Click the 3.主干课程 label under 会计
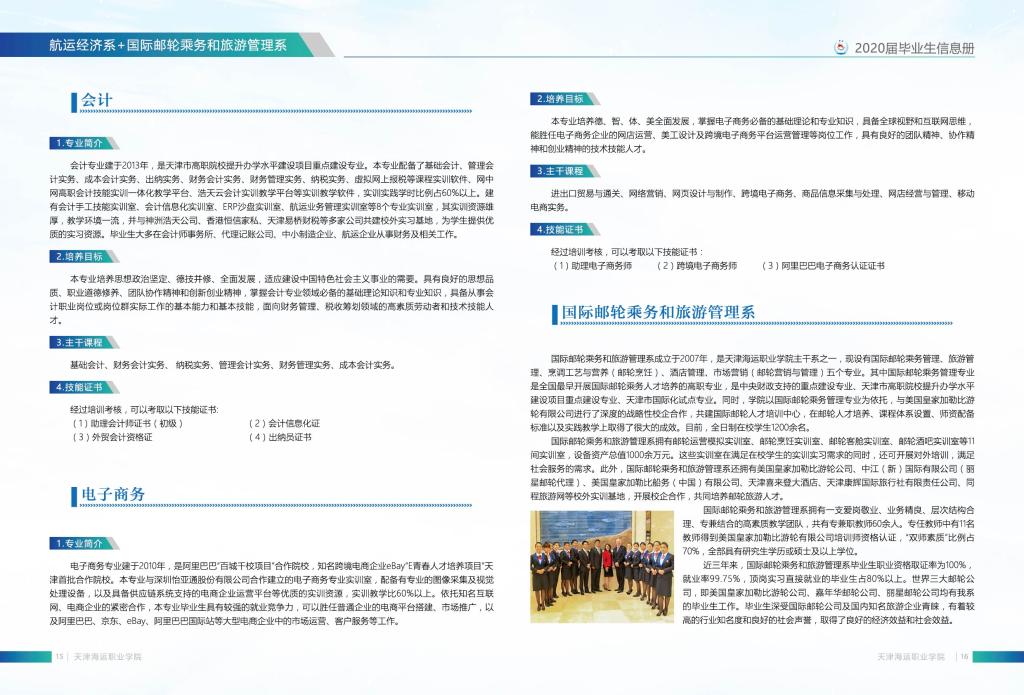Viewport: 1024px width, 695px height. point(79,343)
